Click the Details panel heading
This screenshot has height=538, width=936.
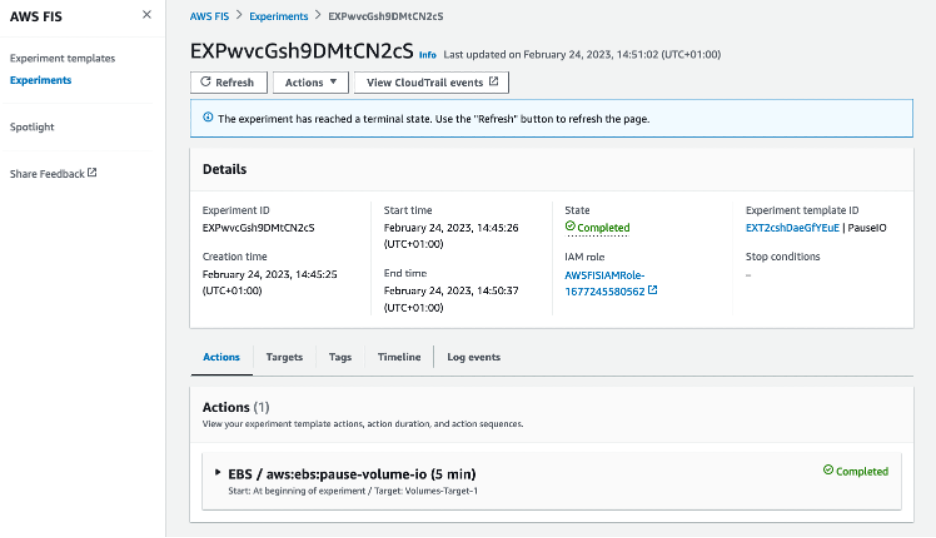pos(224,169)
